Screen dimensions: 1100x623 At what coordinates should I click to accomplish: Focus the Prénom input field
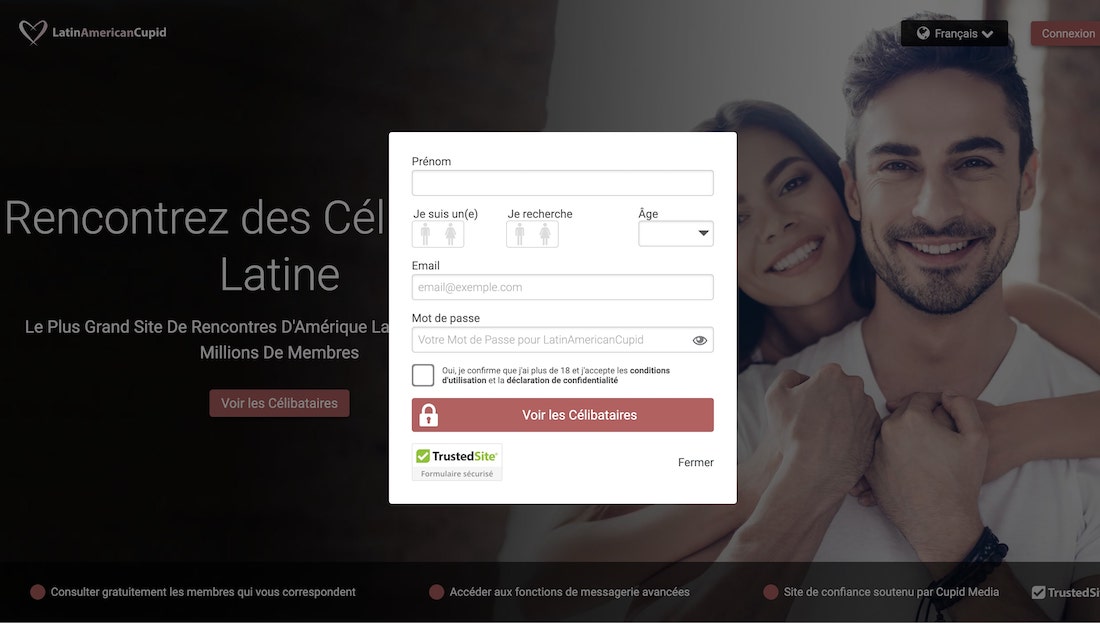pyautogui.click(x=563, y=183)
